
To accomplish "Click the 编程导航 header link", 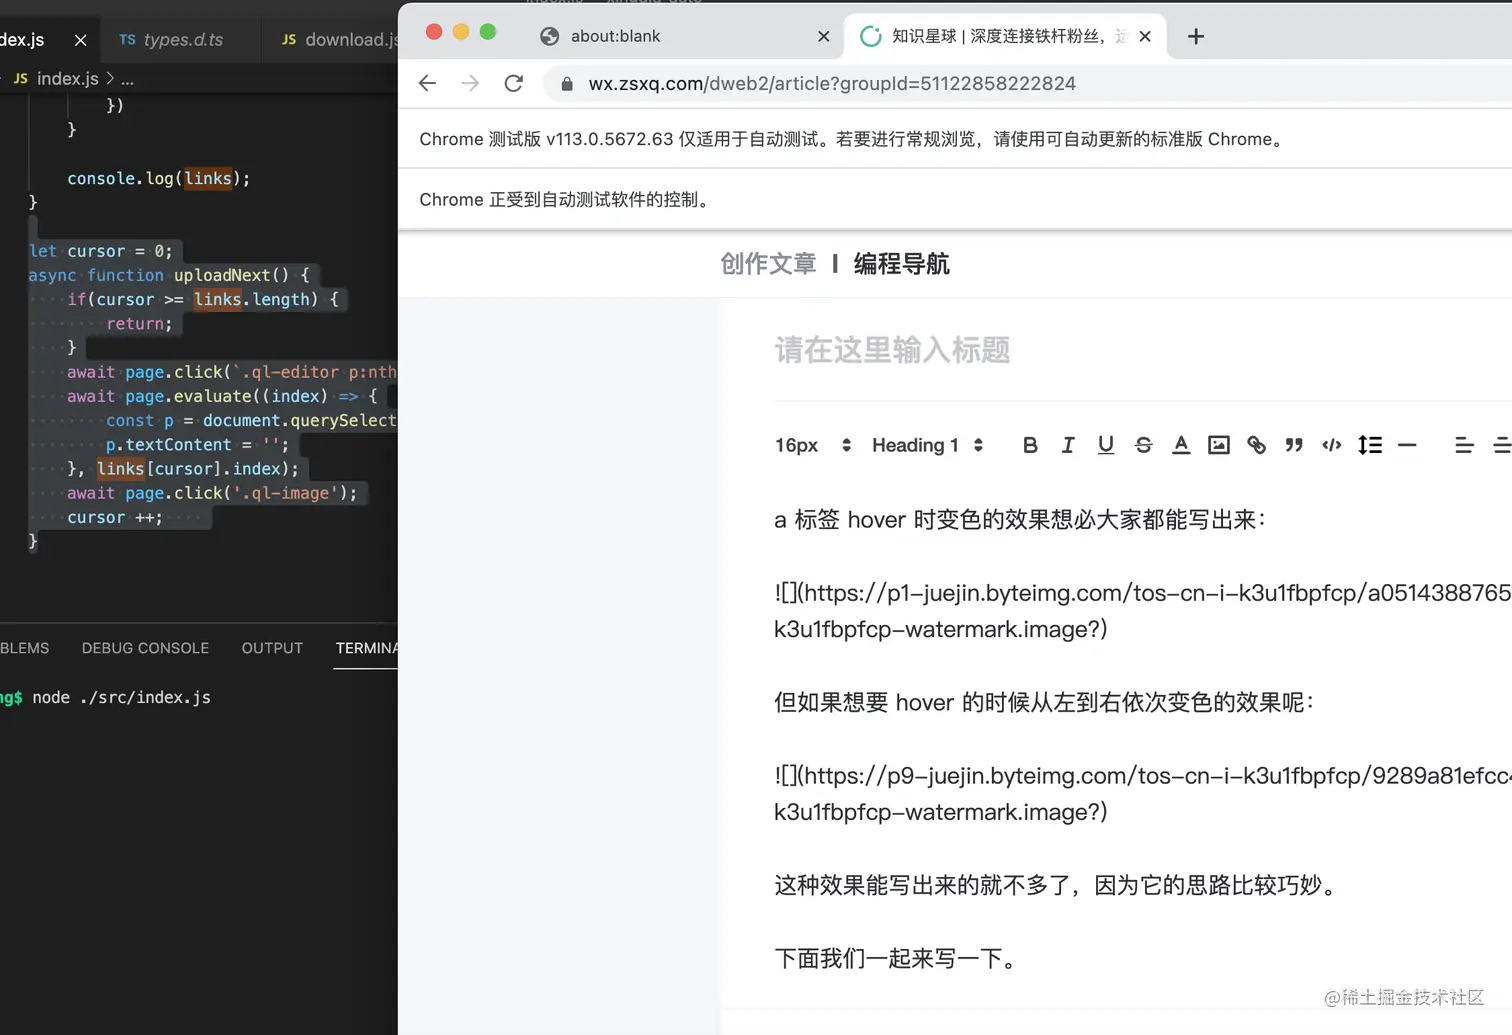I will (901, 264).
